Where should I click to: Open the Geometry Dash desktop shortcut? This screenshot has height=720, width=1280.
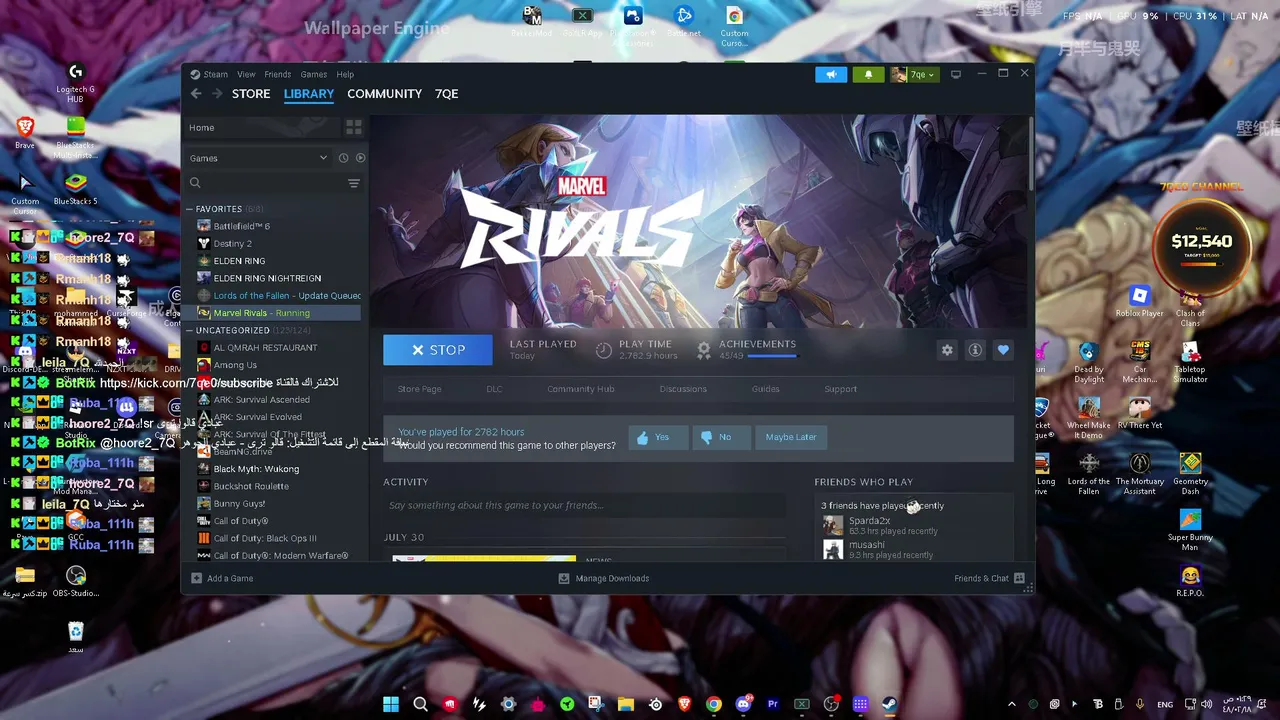click(x=1190, y=472)
